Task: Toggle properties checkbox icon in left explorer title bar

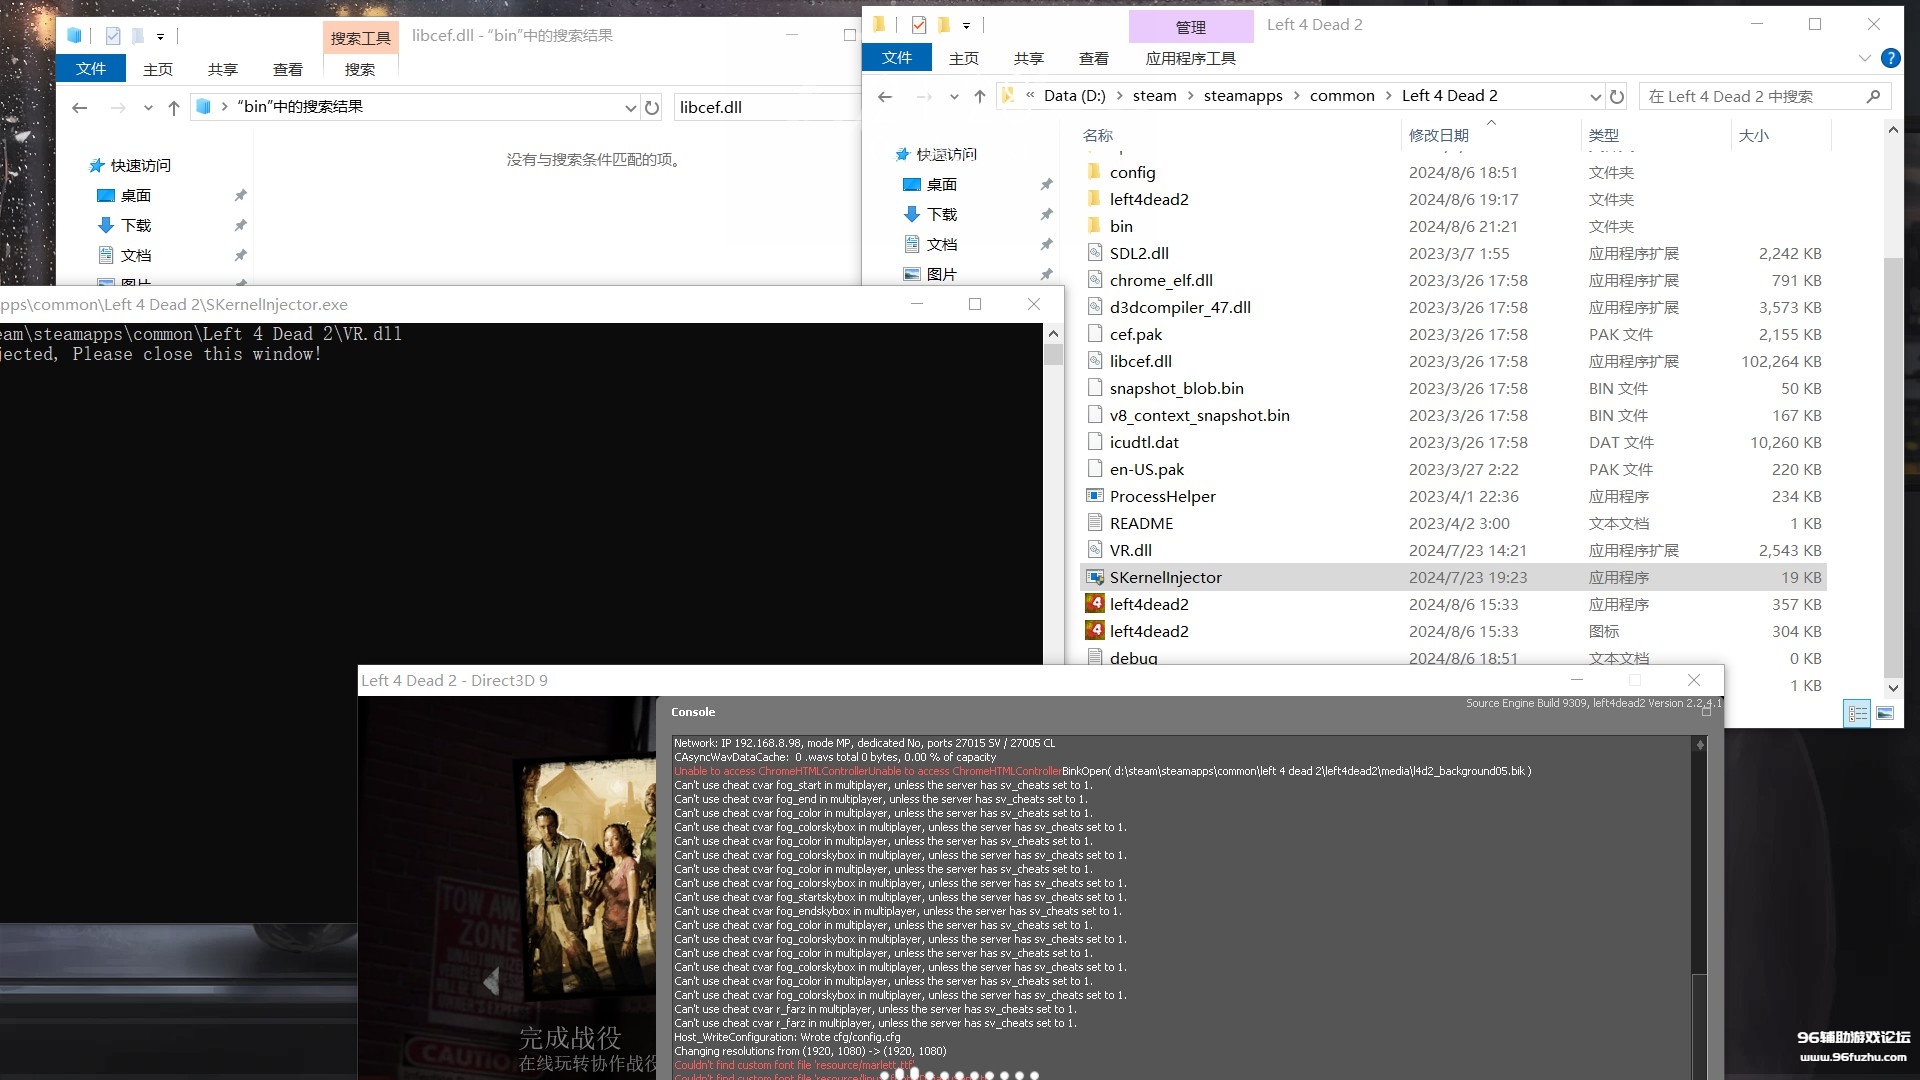Action: [x=113, y=36]
